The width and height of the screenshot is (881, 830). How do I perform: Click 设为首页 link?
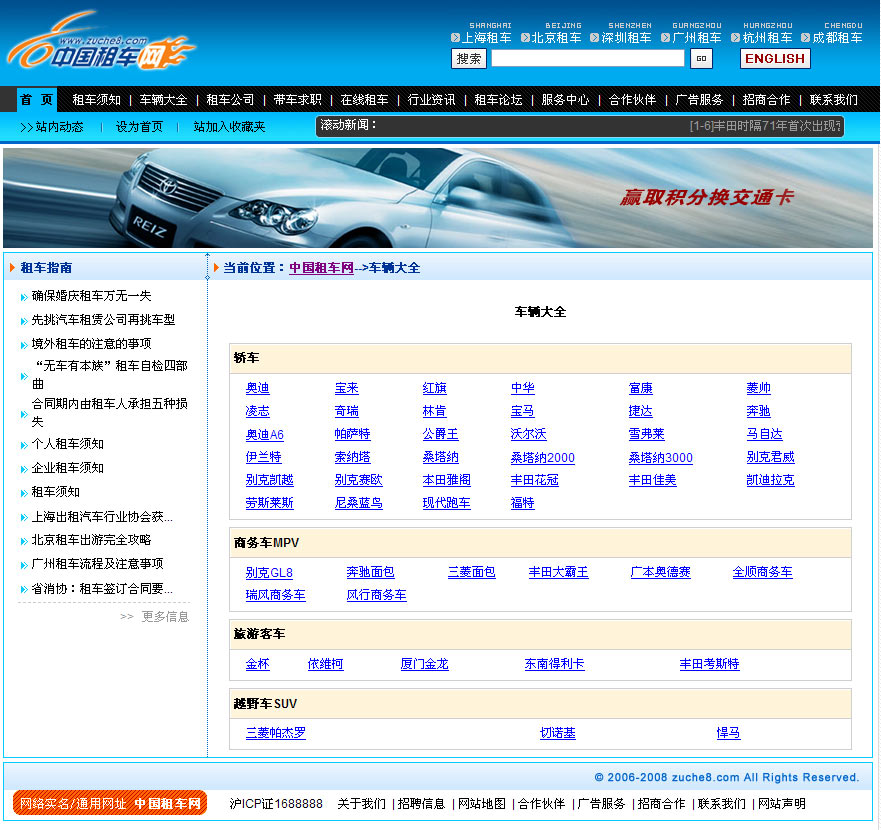click(139, 127)
